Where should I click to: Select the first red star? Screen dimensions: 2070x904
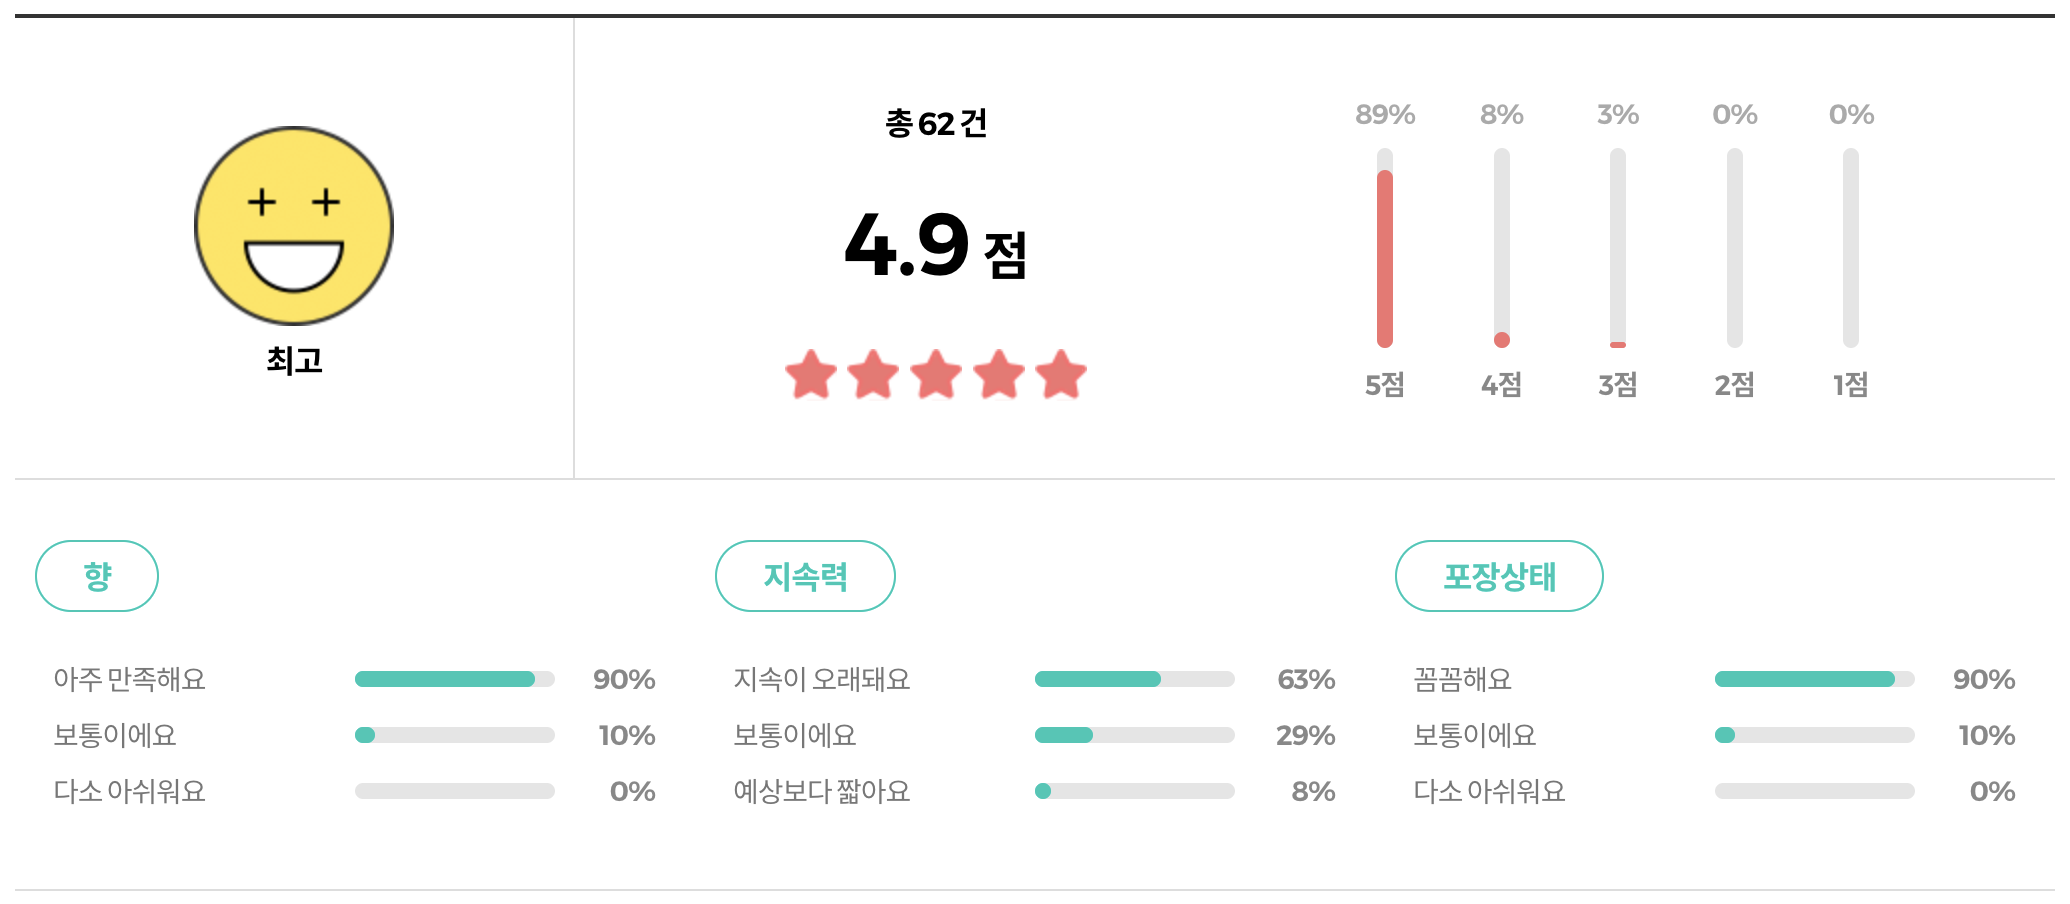tap(810, 375)
